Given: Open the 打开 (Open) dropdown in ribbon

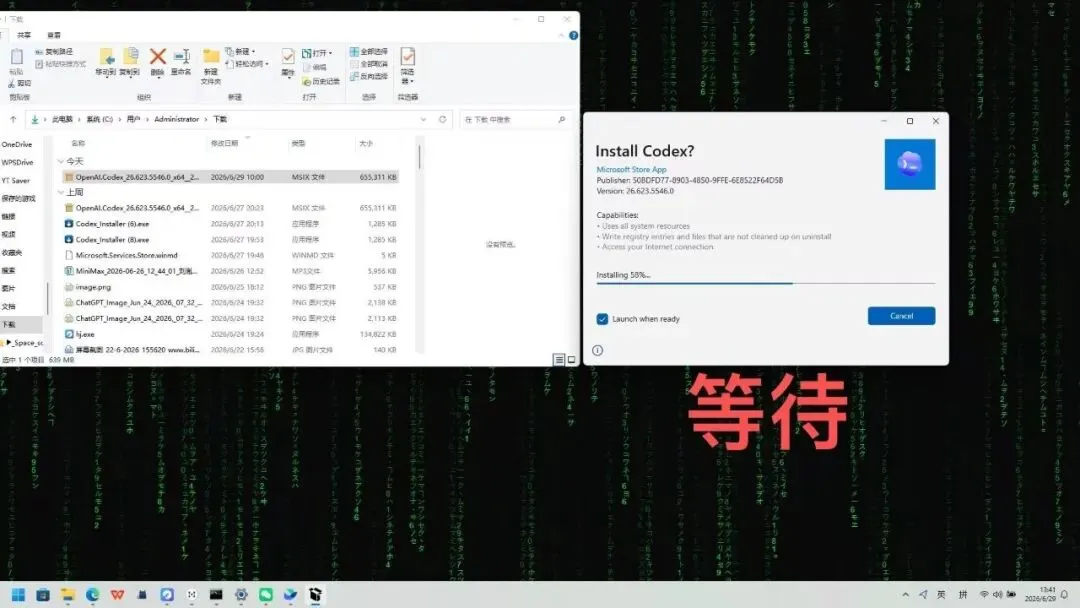Looking at the screenshot, I should [x=318, y=53].
